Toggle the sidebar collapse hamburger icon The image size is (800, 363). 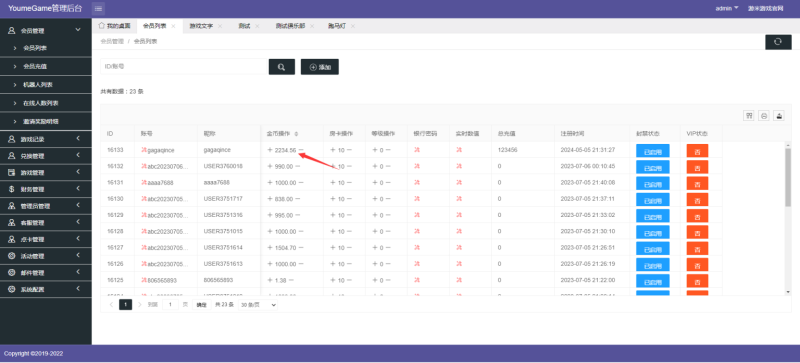98,8
